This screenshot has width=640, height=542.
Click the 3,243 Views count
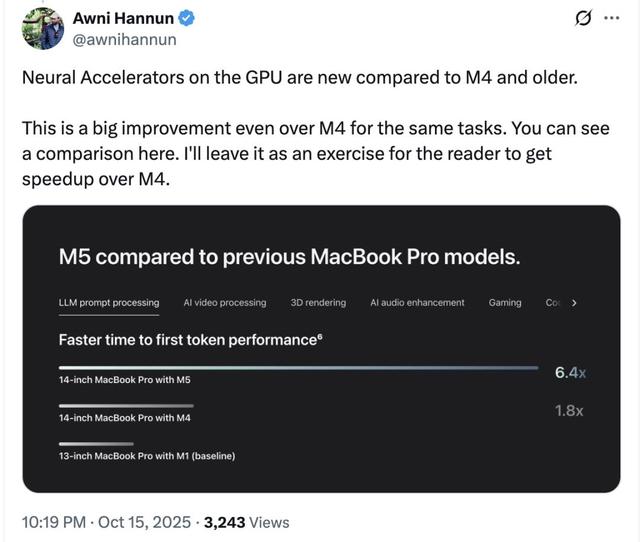click(246, 522)
